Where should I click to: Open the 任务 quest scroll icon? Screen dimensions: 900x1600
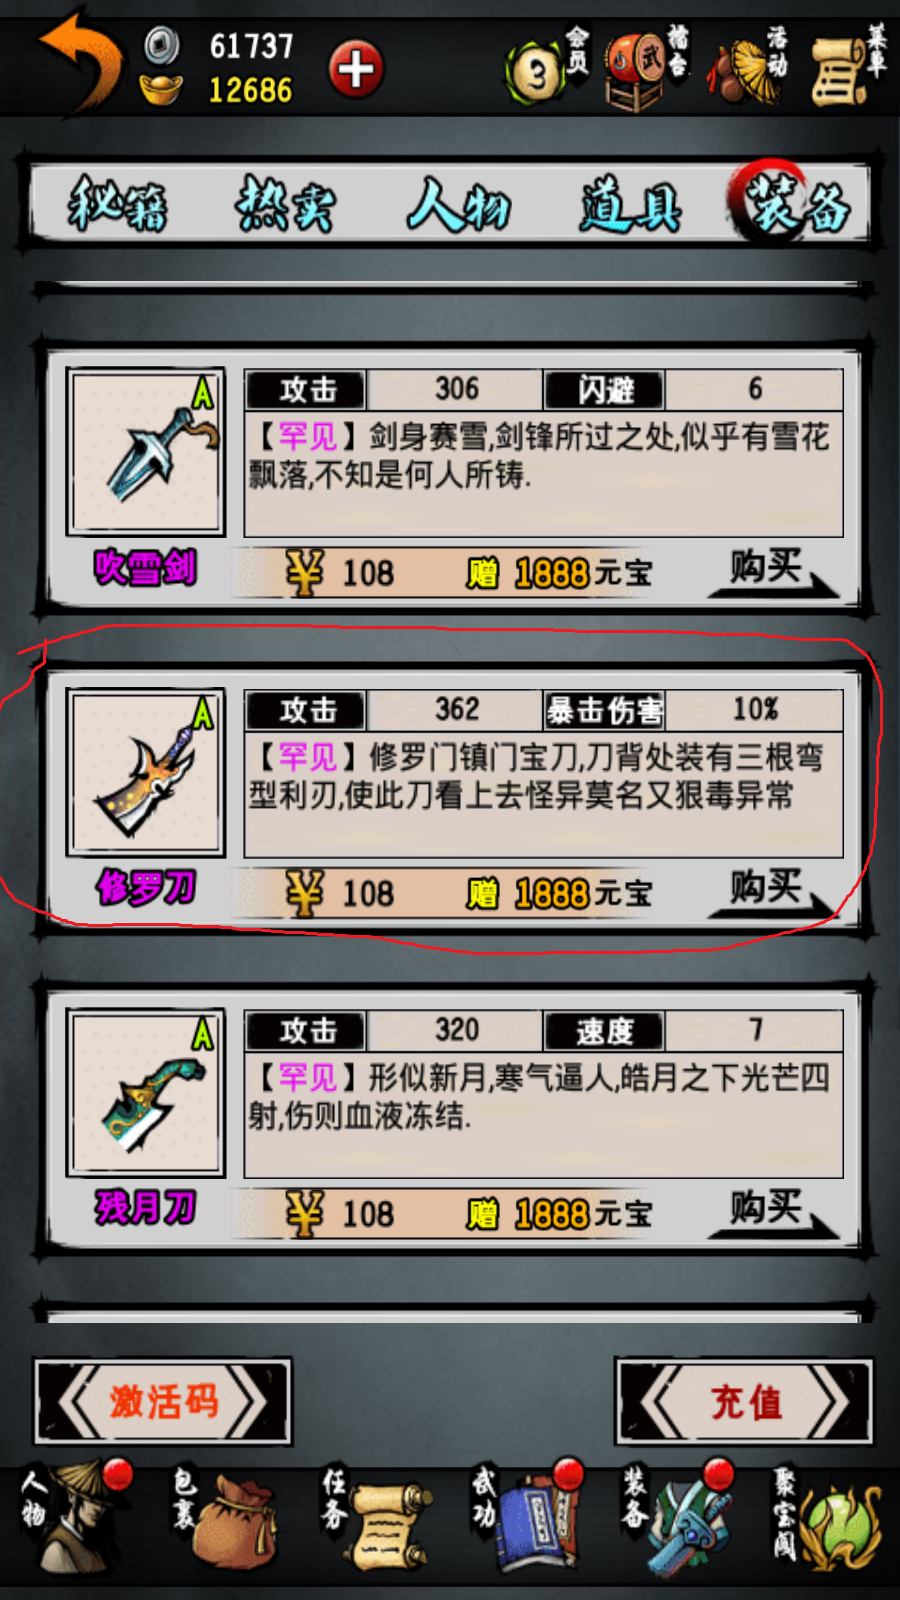(x=376, y=1520)
